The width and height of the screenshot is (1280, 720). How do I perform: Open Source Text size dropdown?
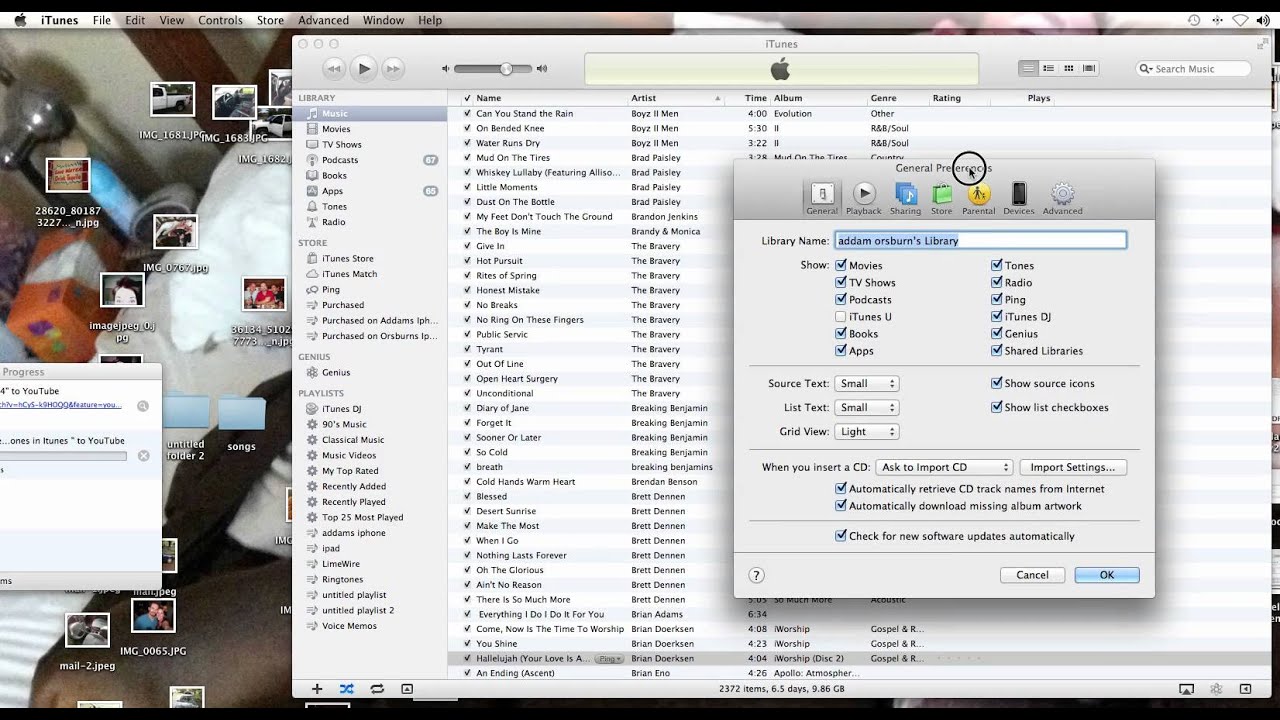click(867, 383)
